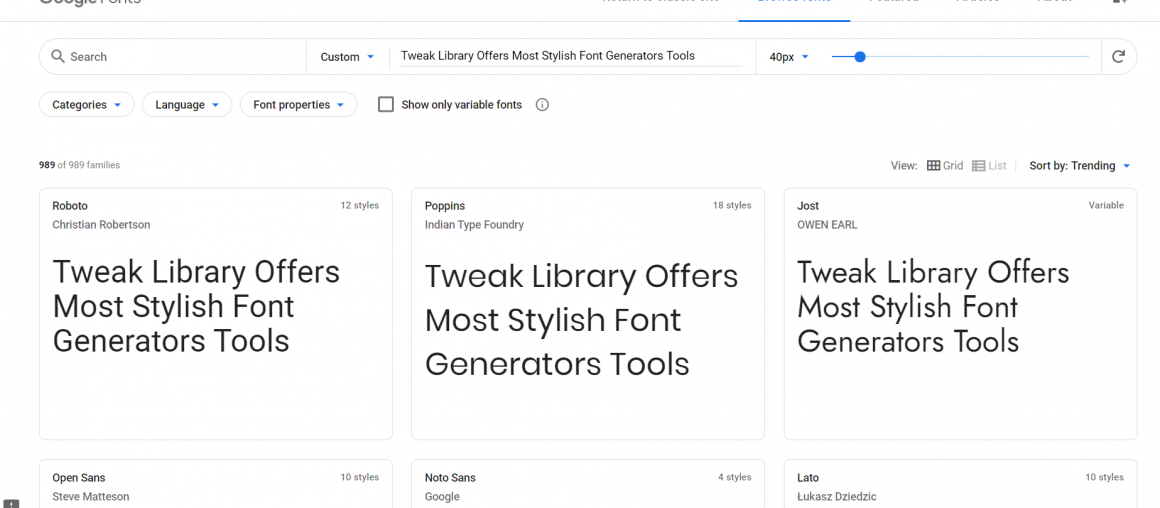Click the Google designer name under Noto Sans

coord(442,497)
